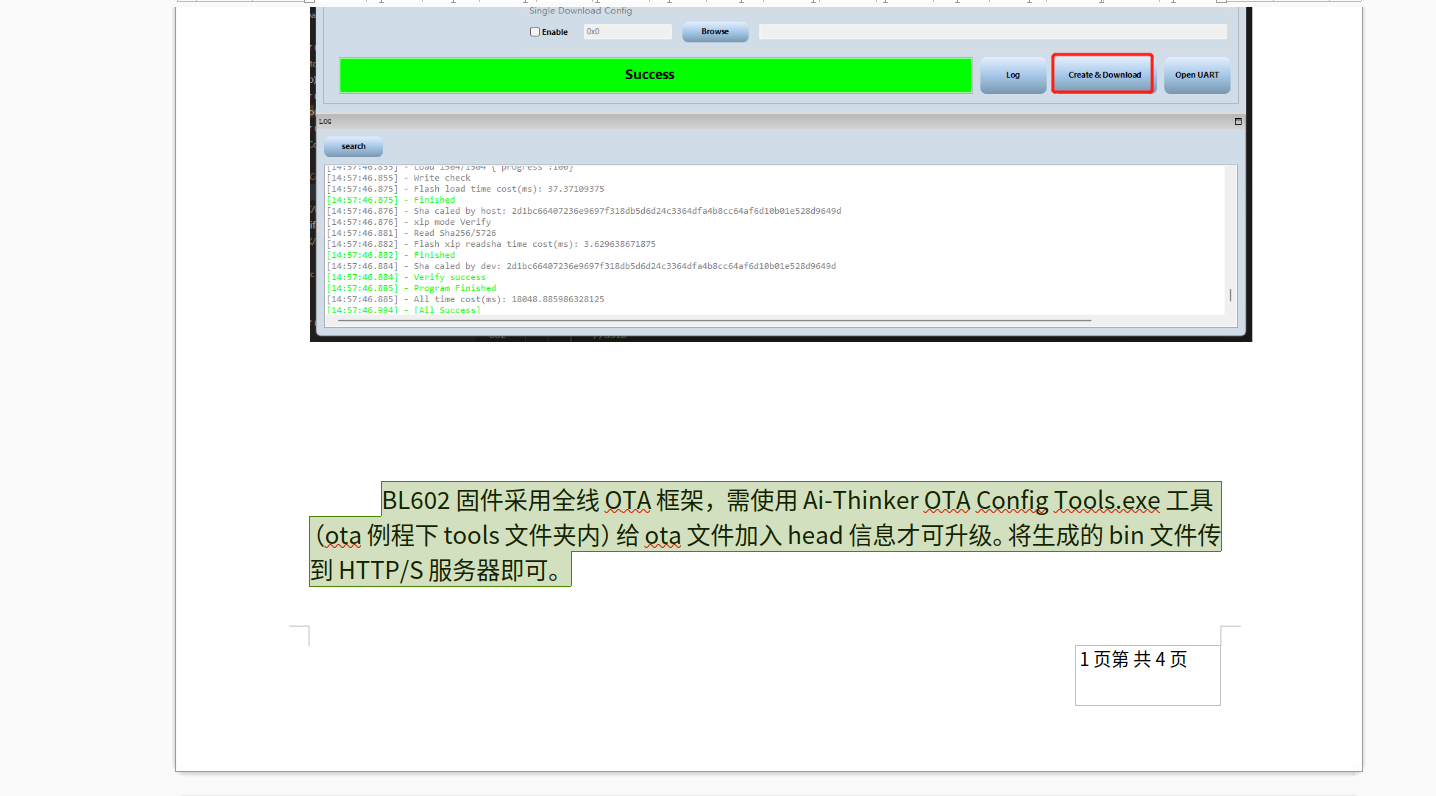Click the 'BL602' word in the paragraph

[x=416, y=500]
